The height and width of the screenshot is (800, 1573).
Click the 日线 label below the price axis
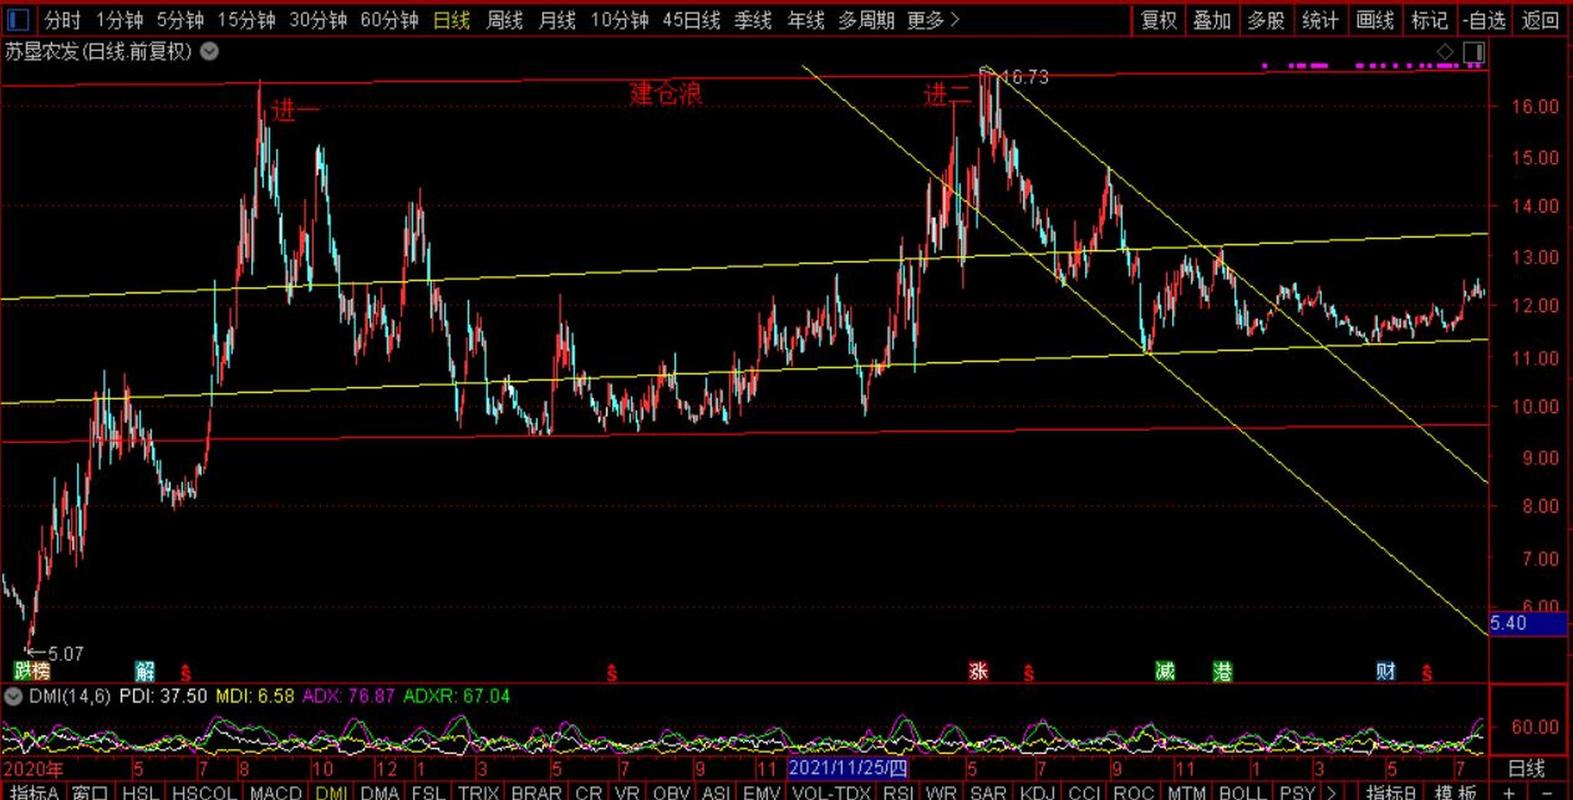tap(1526, 768)
